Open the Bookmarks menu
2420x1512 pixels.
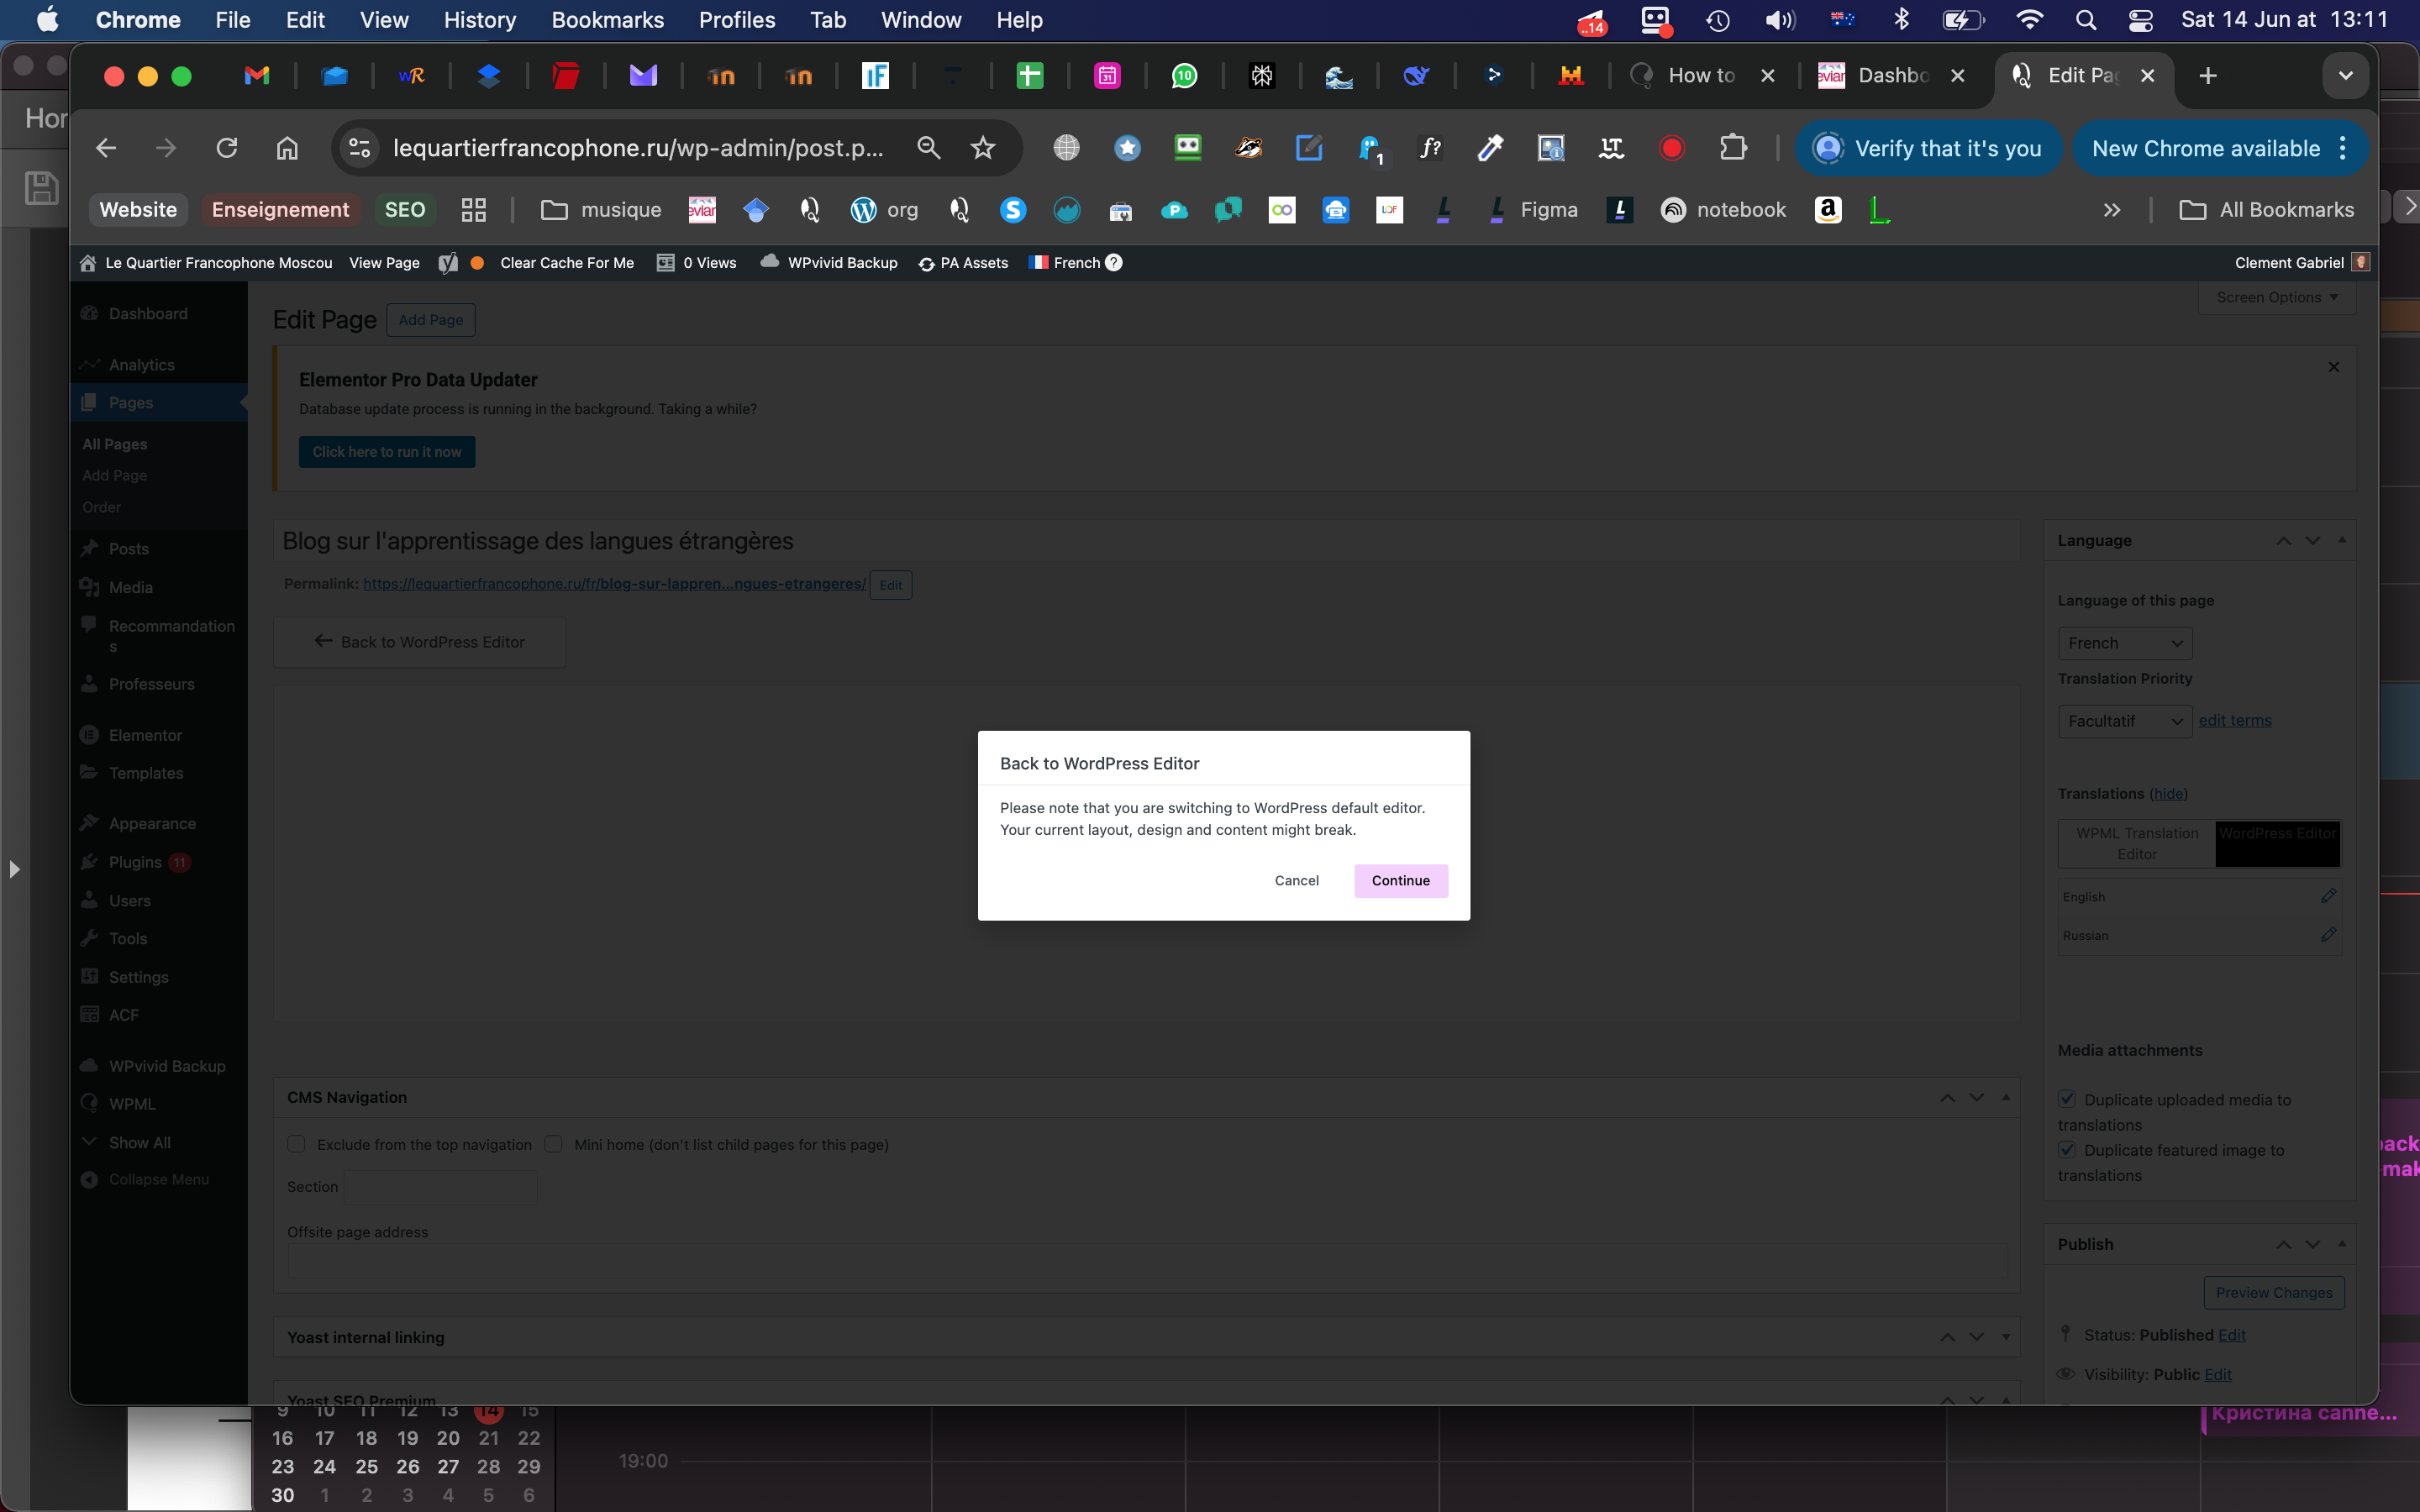tap(607, 20)
